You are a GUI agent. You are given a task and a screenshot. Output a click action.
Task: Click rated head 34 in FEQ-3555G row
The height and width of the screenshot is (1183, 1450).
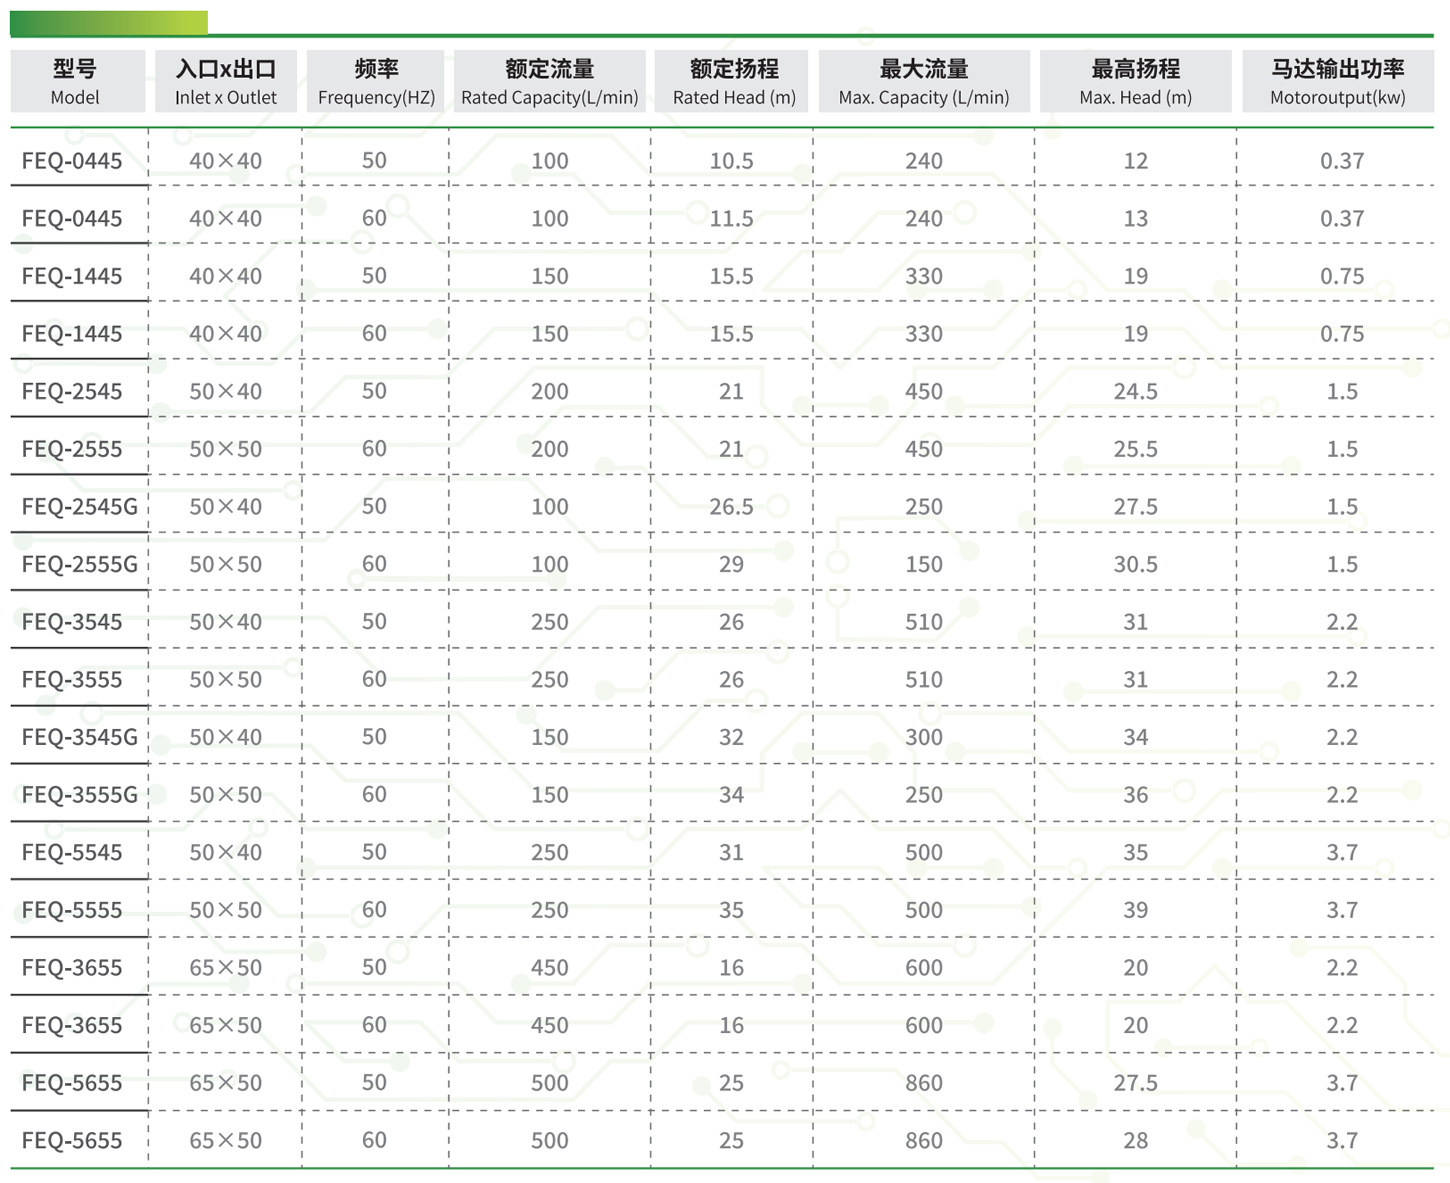click(732, 795)
